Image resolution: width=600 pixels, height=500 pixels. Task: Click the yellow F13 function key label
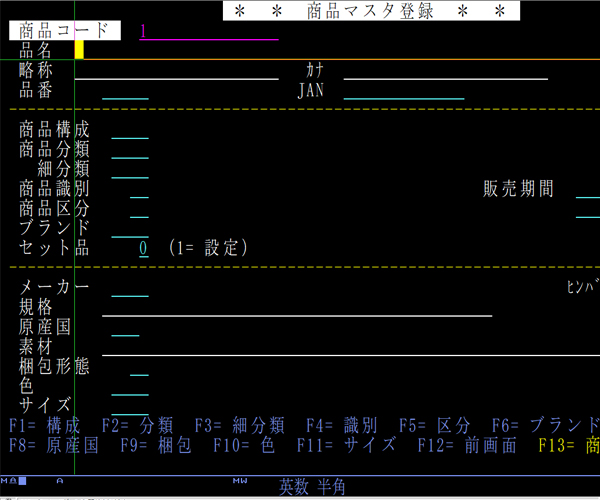(568, 444)
